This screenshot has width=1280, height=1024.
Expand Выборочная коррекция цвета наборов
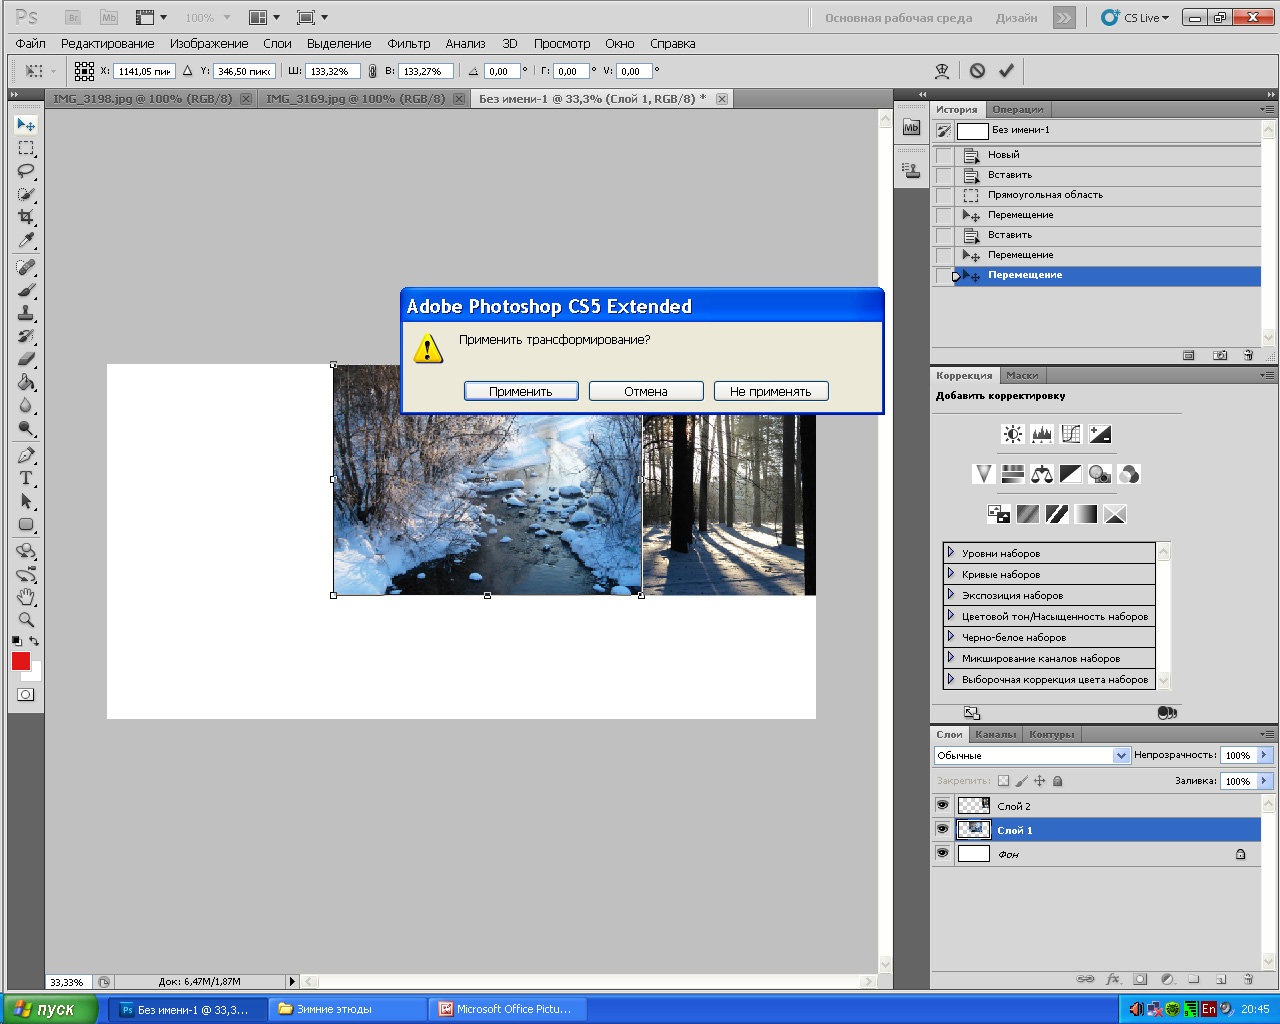(x=951, y=679)
